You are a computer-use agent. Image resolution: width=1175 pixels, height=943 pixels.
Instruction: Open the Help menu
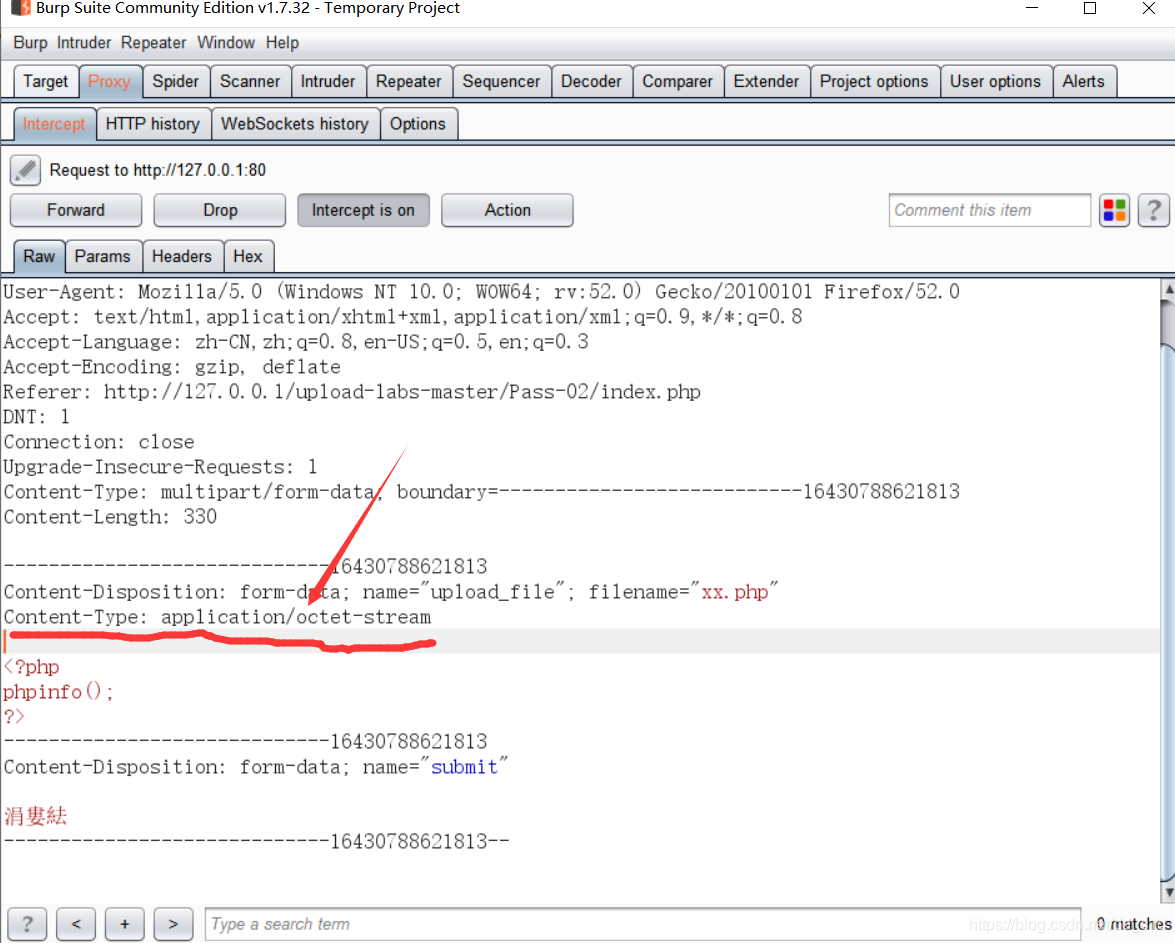[282, 43]
